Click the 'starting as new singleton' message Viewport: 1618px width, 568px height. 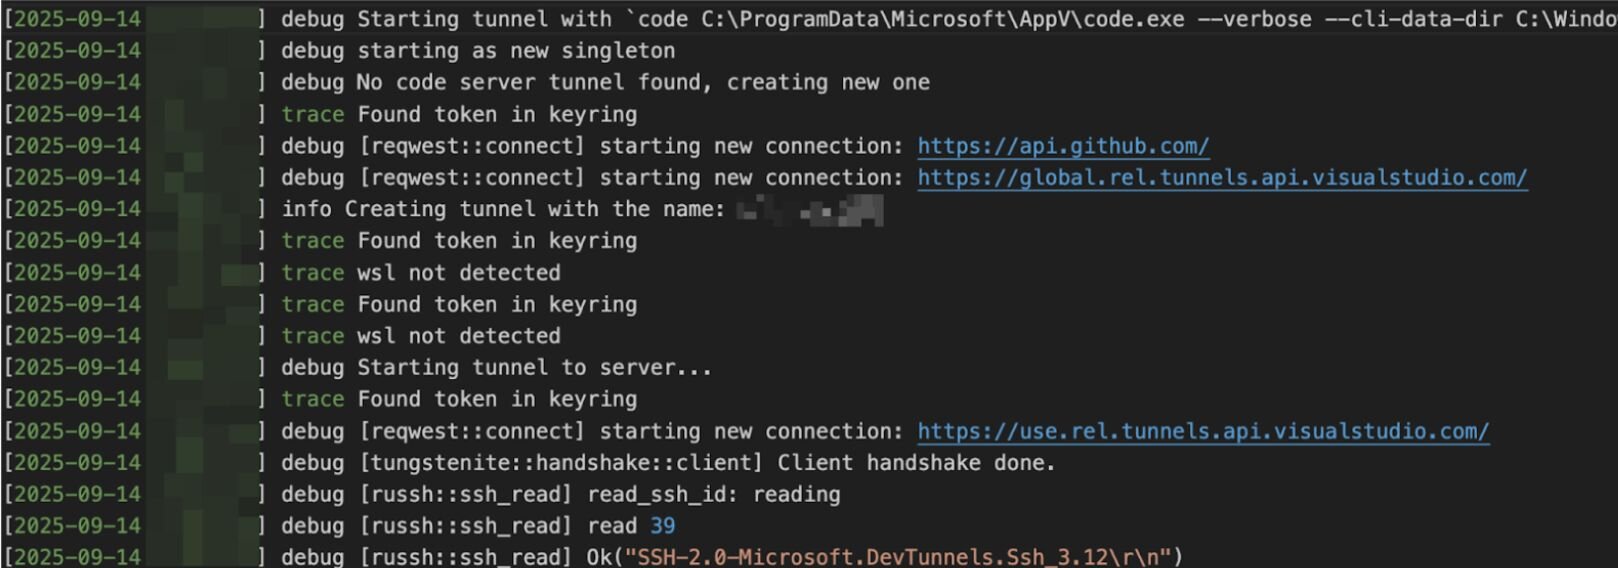[x=516, y=51]
